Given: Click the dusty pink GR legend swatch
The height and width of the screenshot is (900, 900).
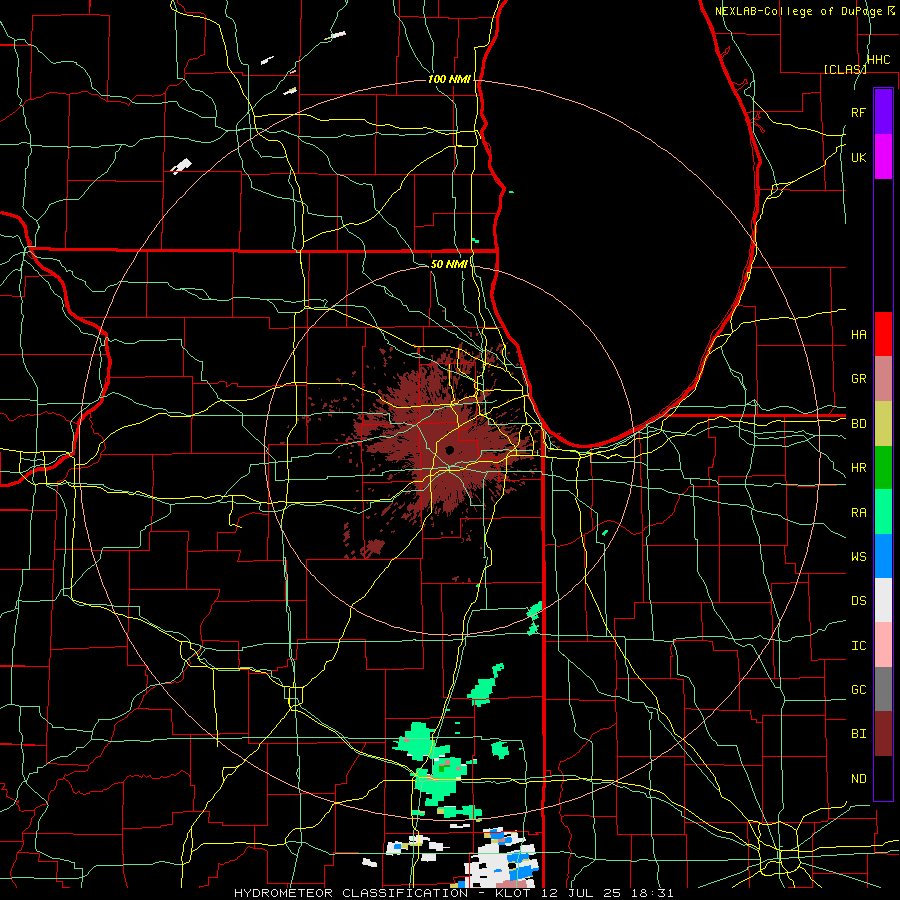Looking at the screenshot, I should point(883,378).
